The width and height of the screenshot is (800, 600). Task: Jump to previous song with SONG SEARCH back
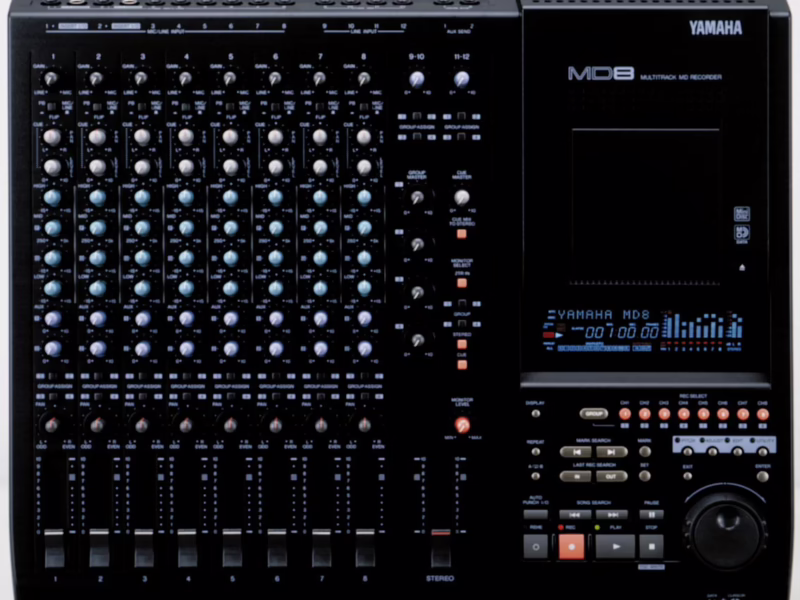[575, 515]
